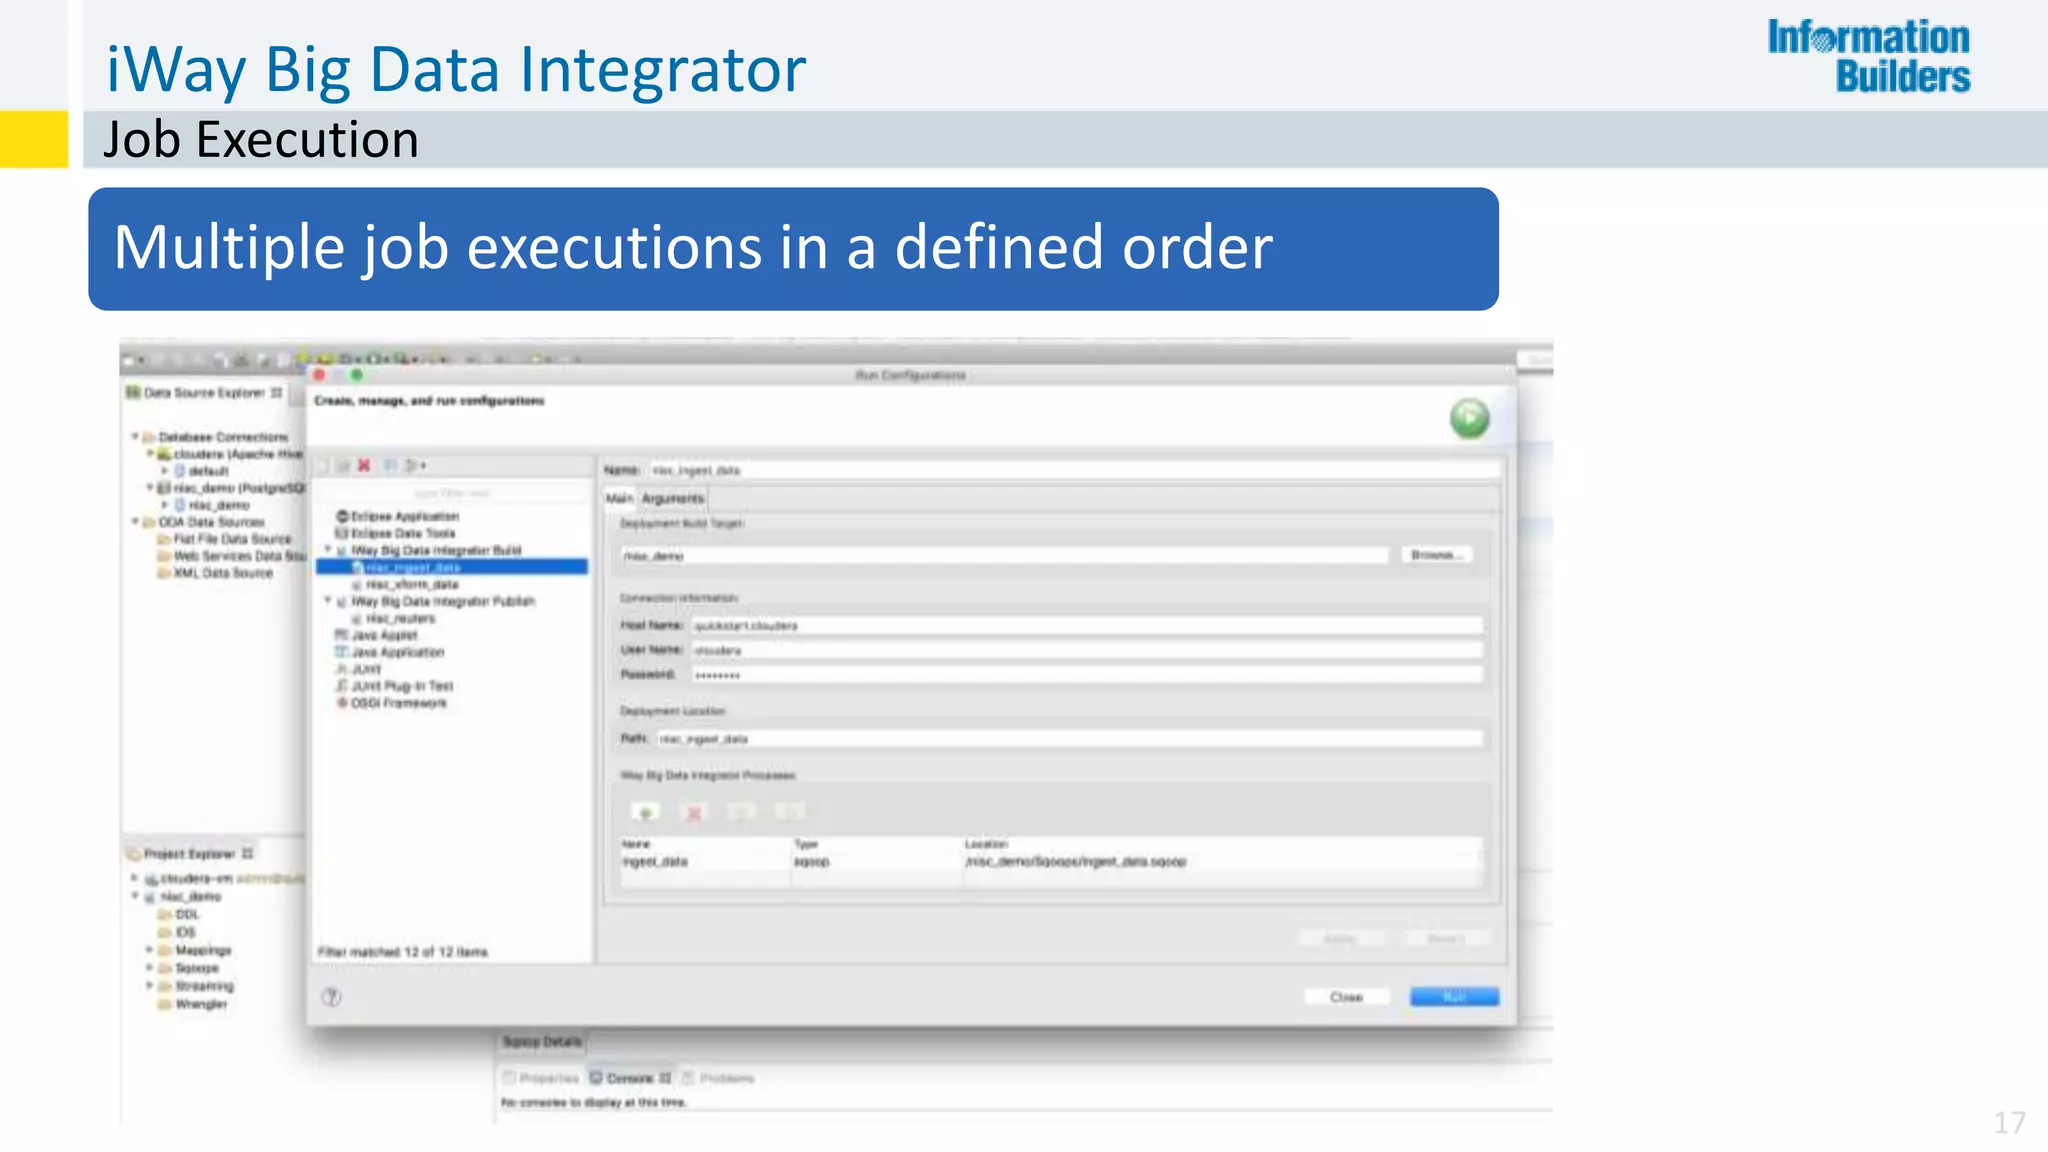This screenshot has height=1152, width=2048.
Task: Click the deployment Path input field
Action: [1069, 739]
